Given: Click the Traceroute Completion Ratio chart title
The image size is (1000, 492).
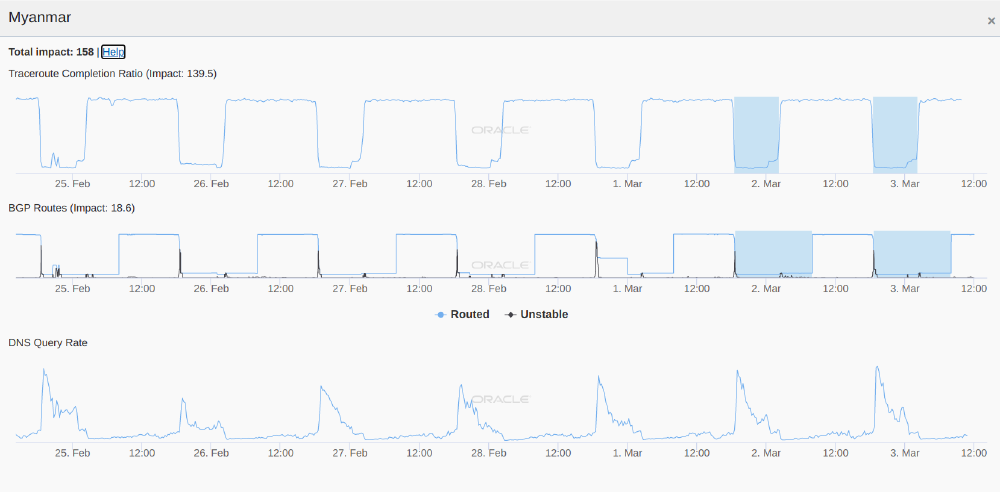Looking at the screenshot, I should tap(112, 73).
